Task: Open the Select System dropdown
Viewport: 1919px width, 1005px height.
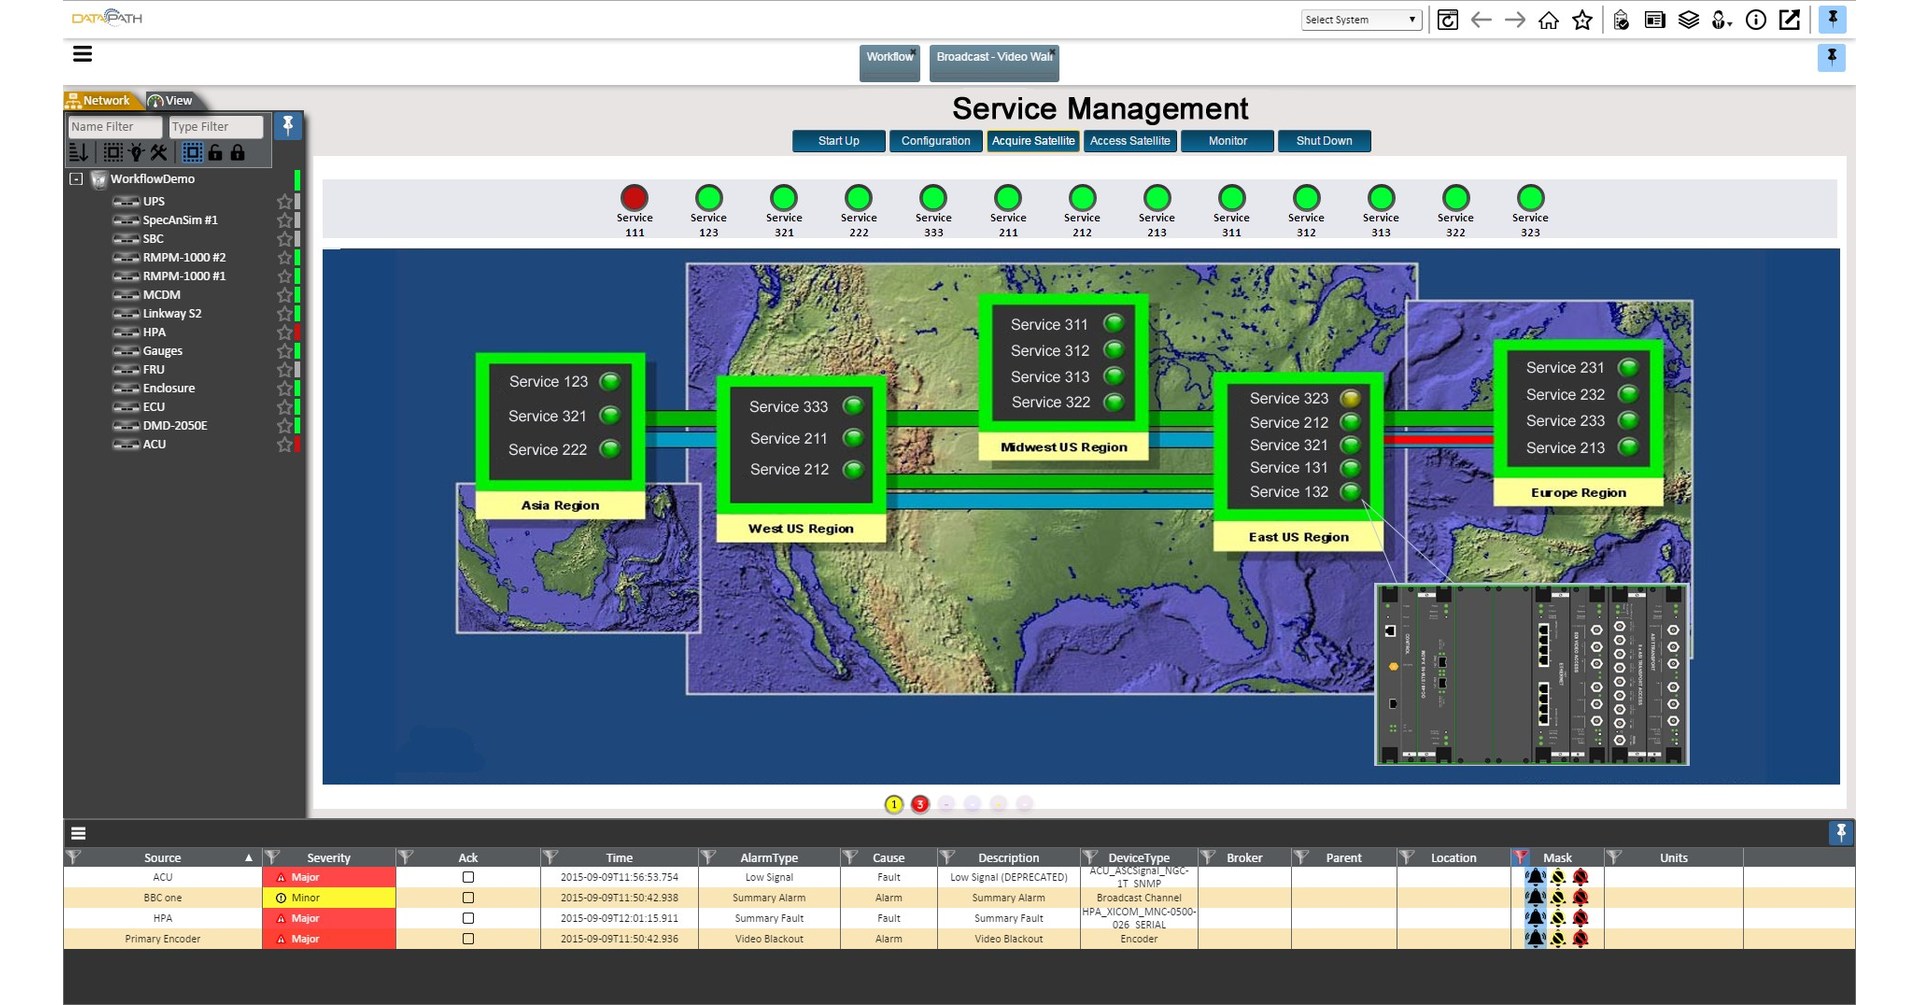Action: coord(1360,19)
